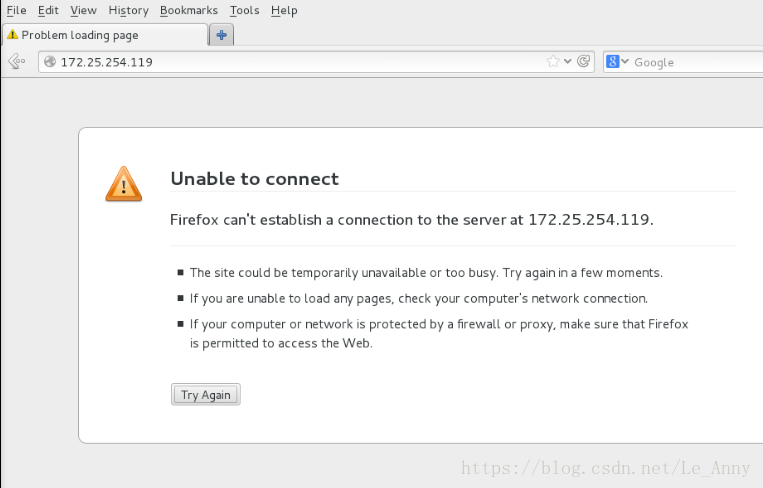Open the History menu
763x488 pixels.
click(x=128, y=10)
